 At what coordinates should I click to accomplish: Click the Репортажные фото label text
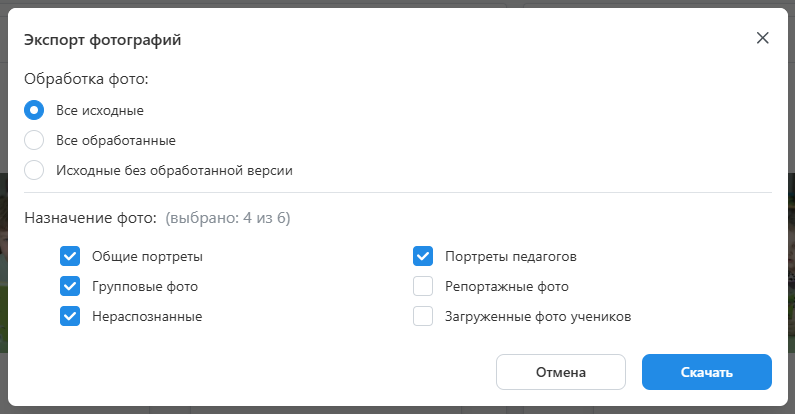(x=506, y=286)
